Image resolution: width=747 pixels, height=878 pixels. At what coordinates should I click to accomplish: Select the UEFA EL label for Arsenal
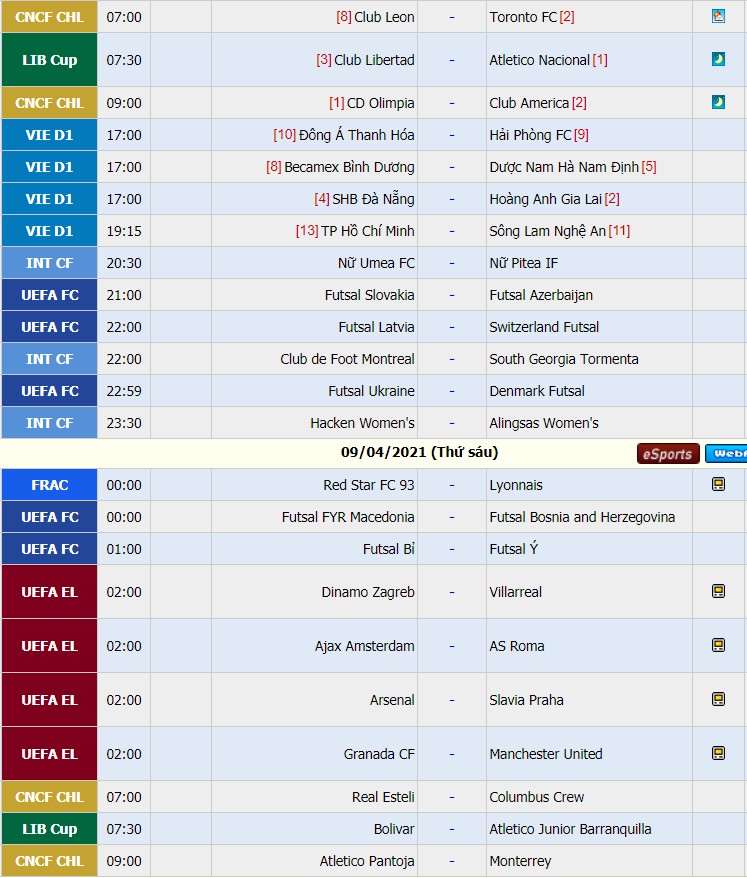click(49, 700)
